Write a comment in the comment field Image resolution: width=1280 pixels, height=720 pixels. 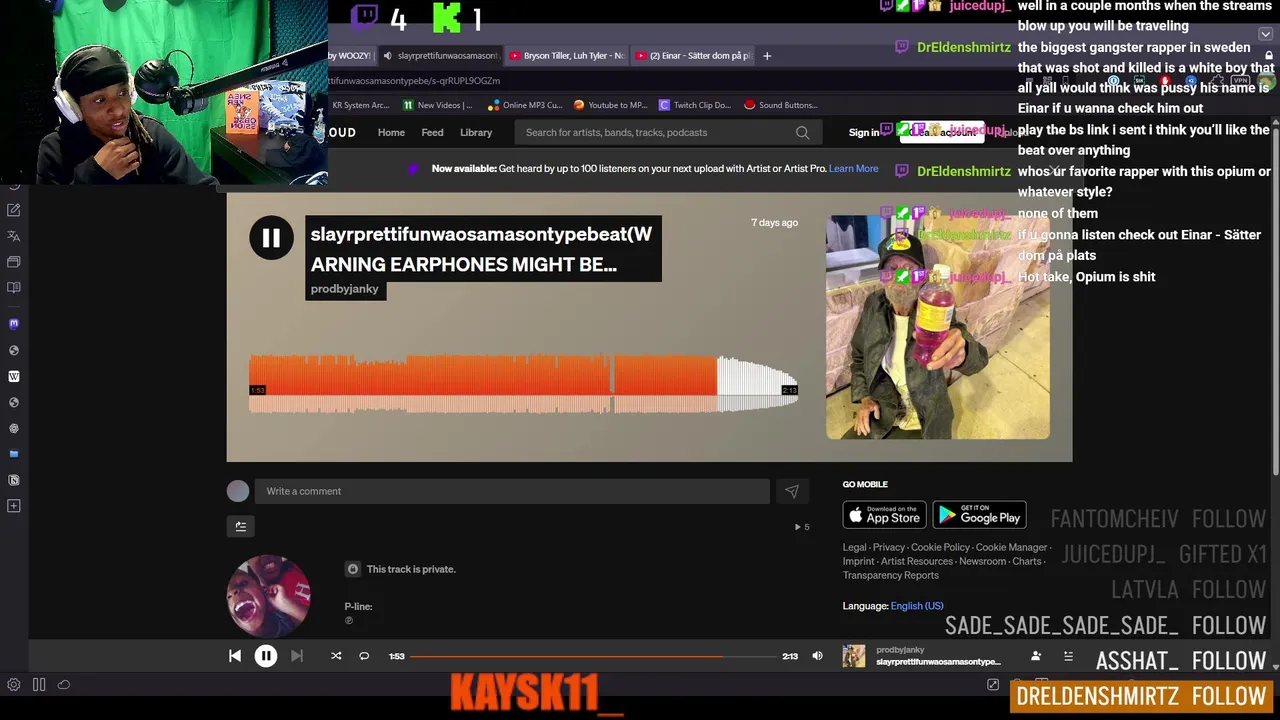click(512, 491)
